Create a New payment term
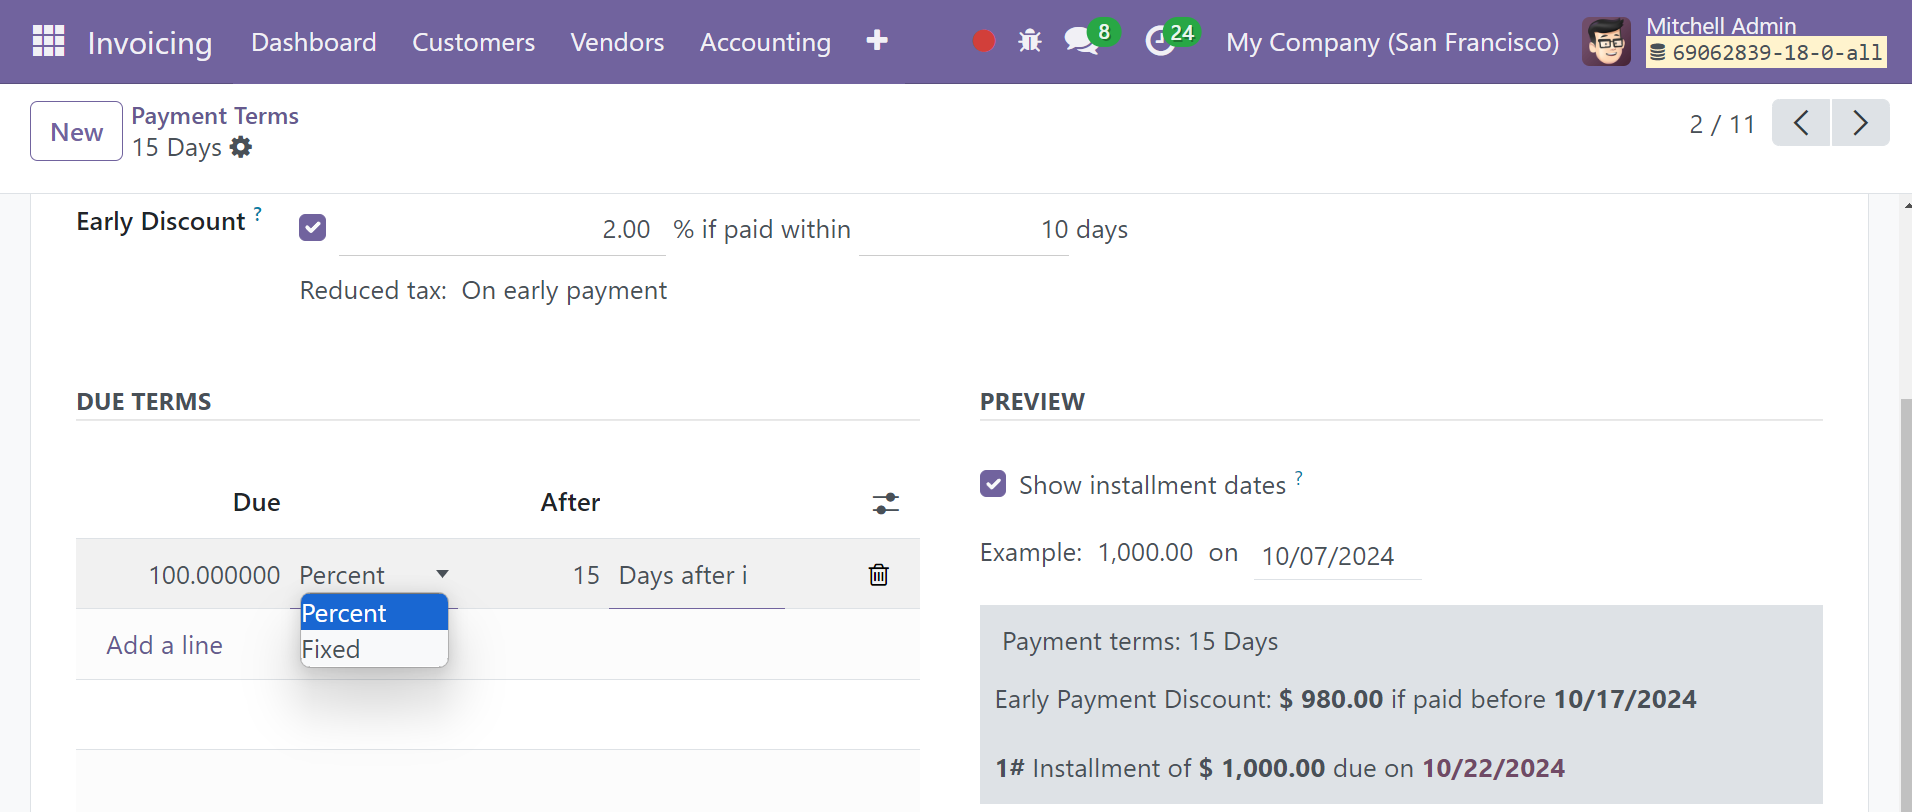Viewport: 1912px width, 812px height. [x=76, y=131]
